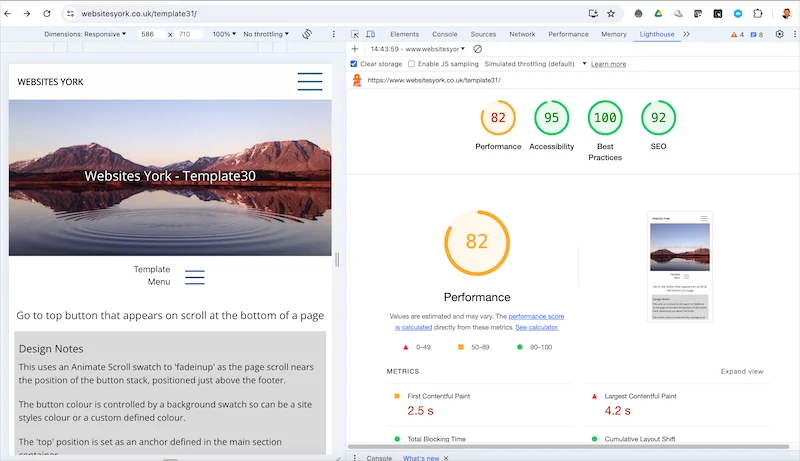The height and width of the screenshot is (461, 800).
Task: Open the 100% zoom dropdown
Action: coord(224,34)
